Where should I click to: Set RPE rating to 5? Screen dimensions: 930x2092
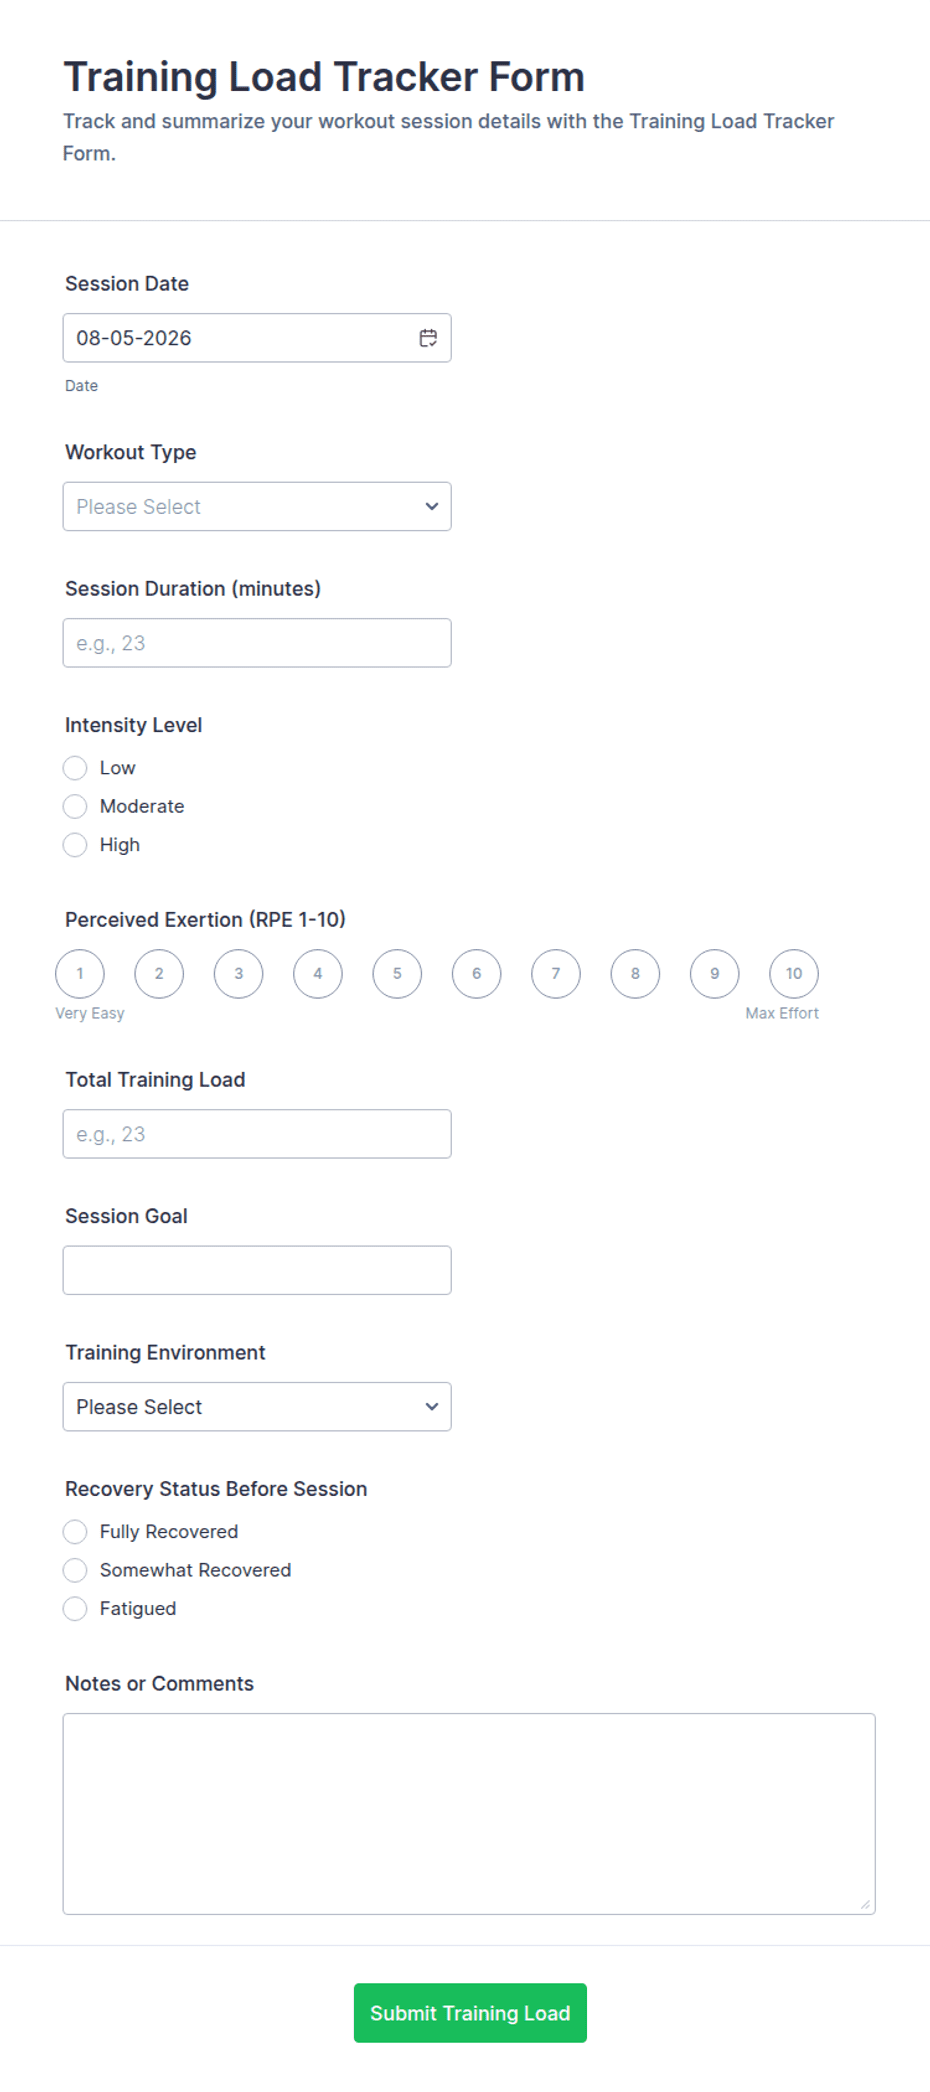(x=397, y=974)
